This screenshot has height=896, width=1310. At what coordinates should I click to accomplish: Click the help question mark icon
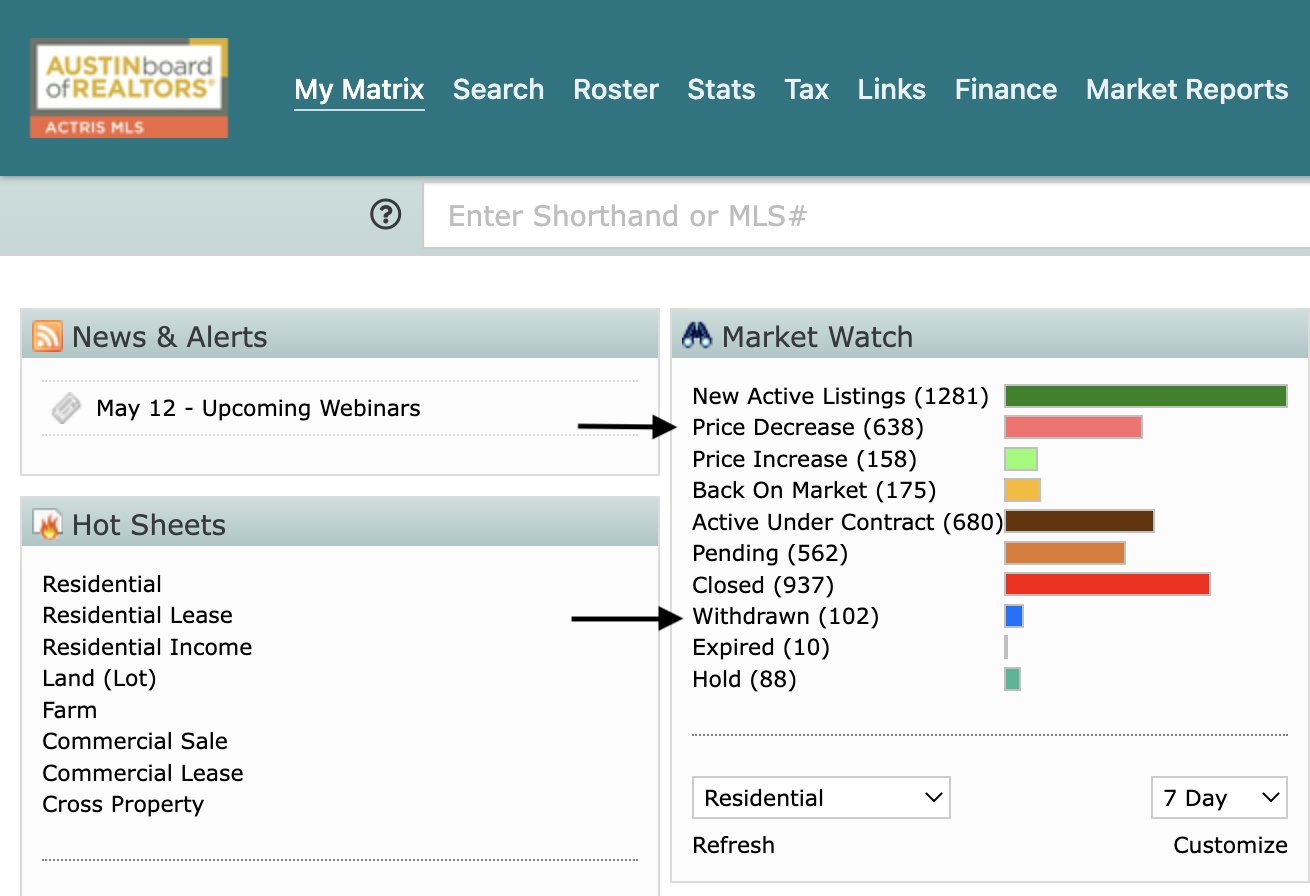click(x=385, y=215)
